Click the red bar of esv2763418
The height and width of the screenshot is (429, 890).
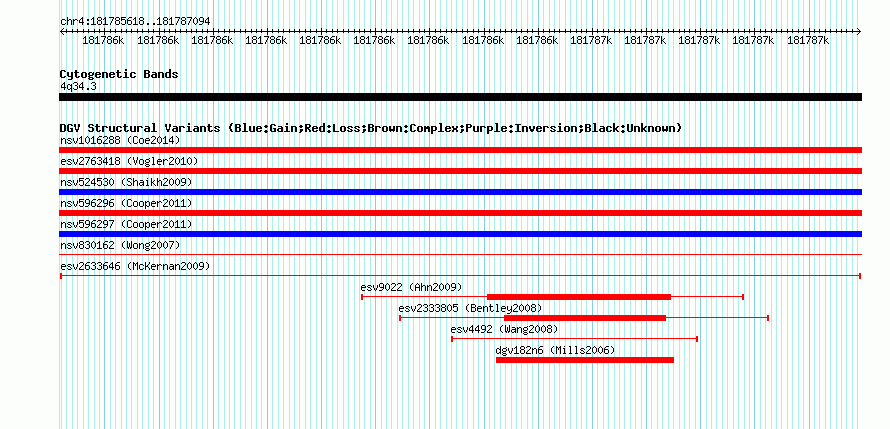[x=460, y=171]
